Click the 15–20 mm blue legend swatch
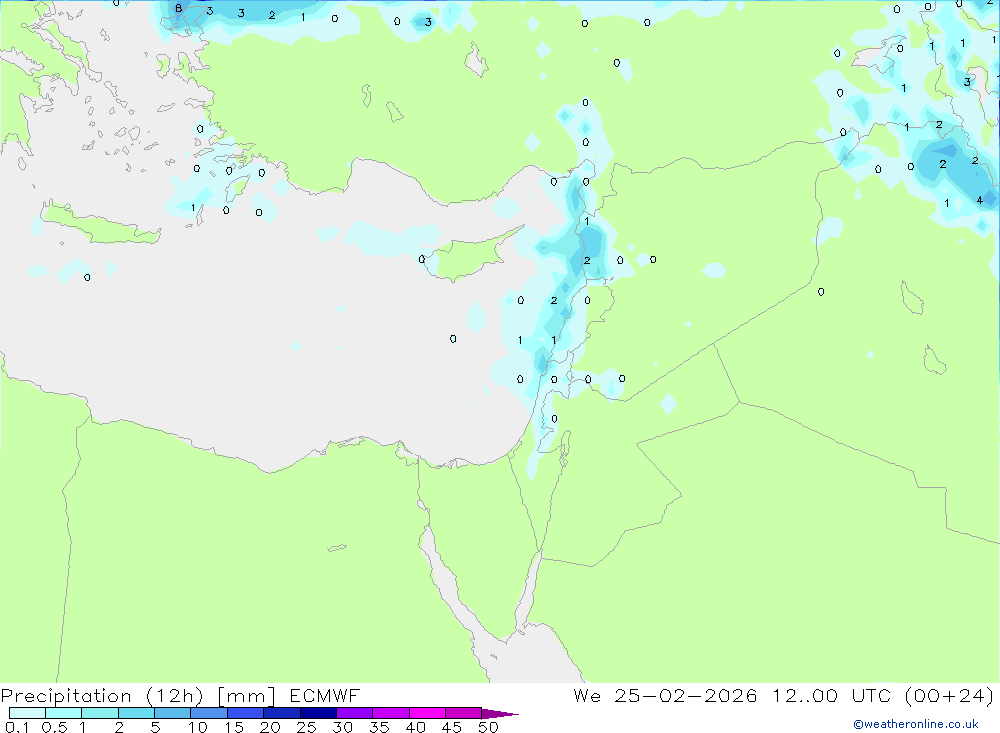Image resolution: width=1000 pixels, height=733 pixels. coord(246,713)
